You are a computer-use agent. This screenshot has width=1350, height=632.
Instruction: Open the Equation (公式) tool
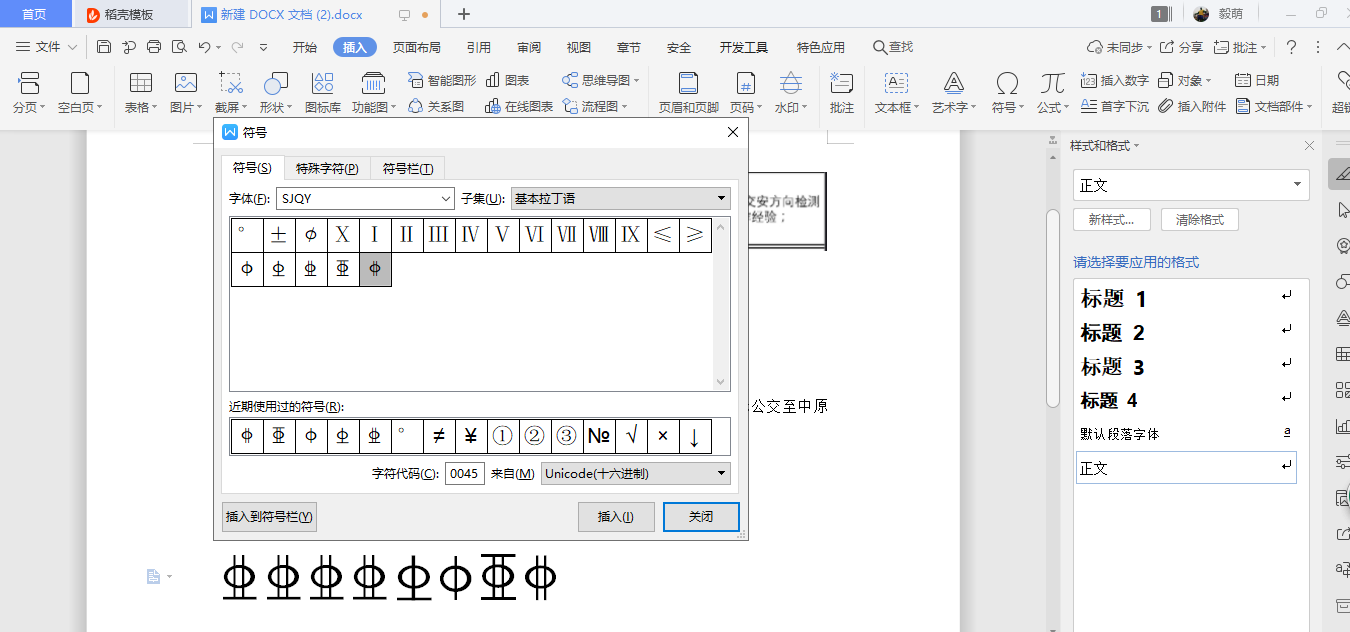coord(1052,92)
